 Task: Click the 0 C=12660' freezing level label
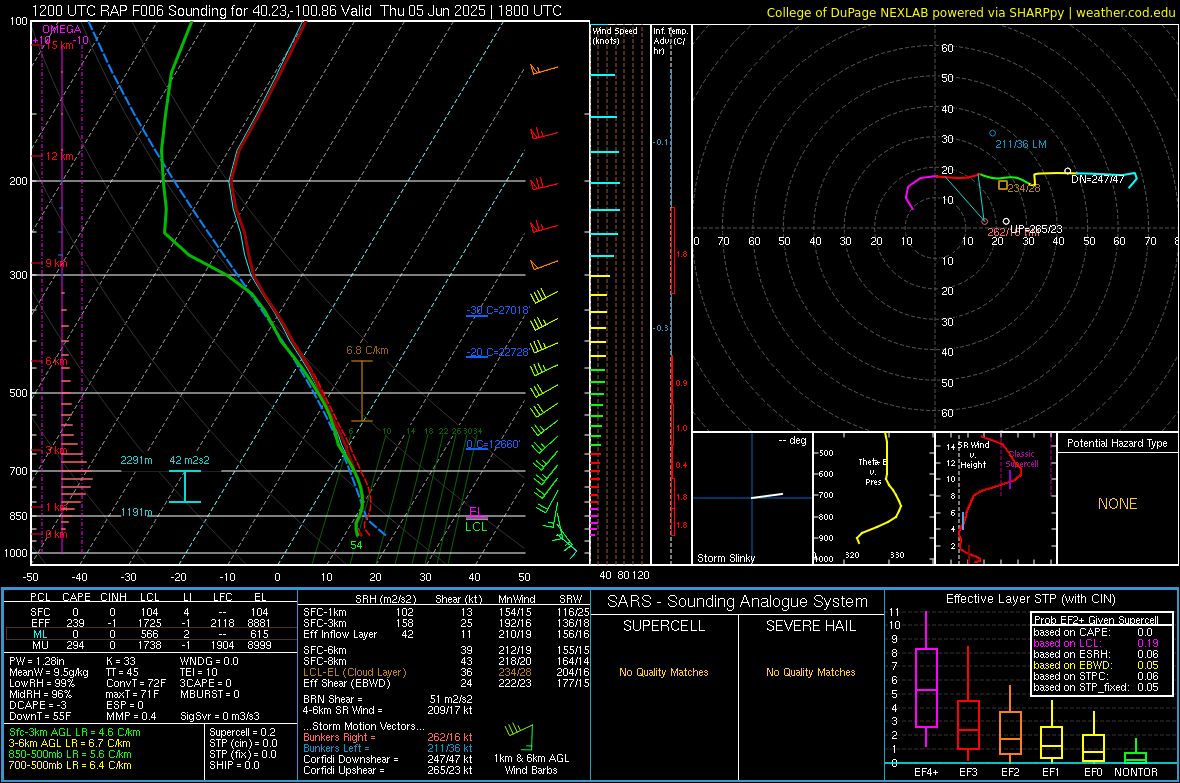point(493,444)
